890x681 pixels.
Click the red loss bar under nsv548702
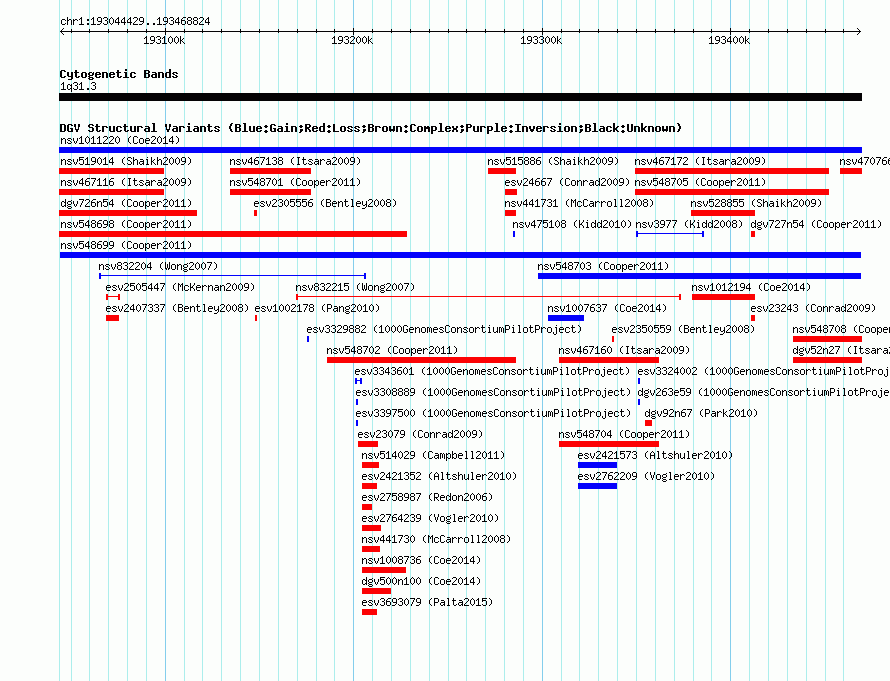pyautogui.click(x=421, y=360)
